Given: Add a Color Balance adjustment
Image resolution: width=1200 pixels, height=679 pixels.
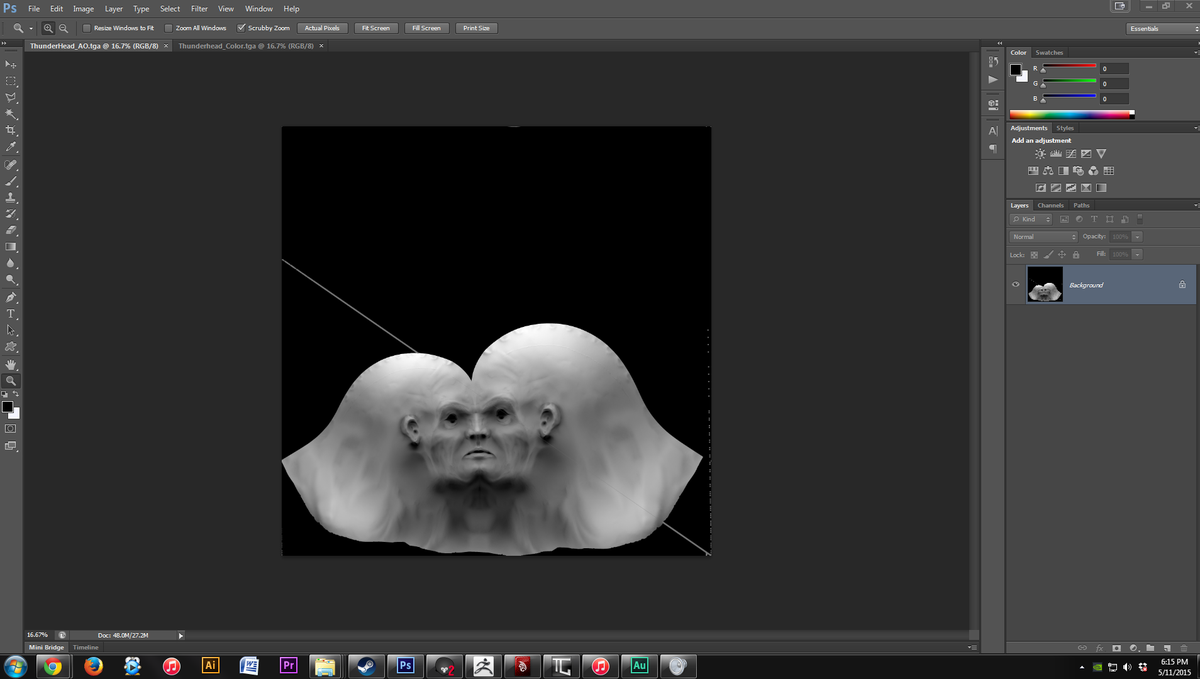Looking at the screenshot, I should (x=1048, y=171).
